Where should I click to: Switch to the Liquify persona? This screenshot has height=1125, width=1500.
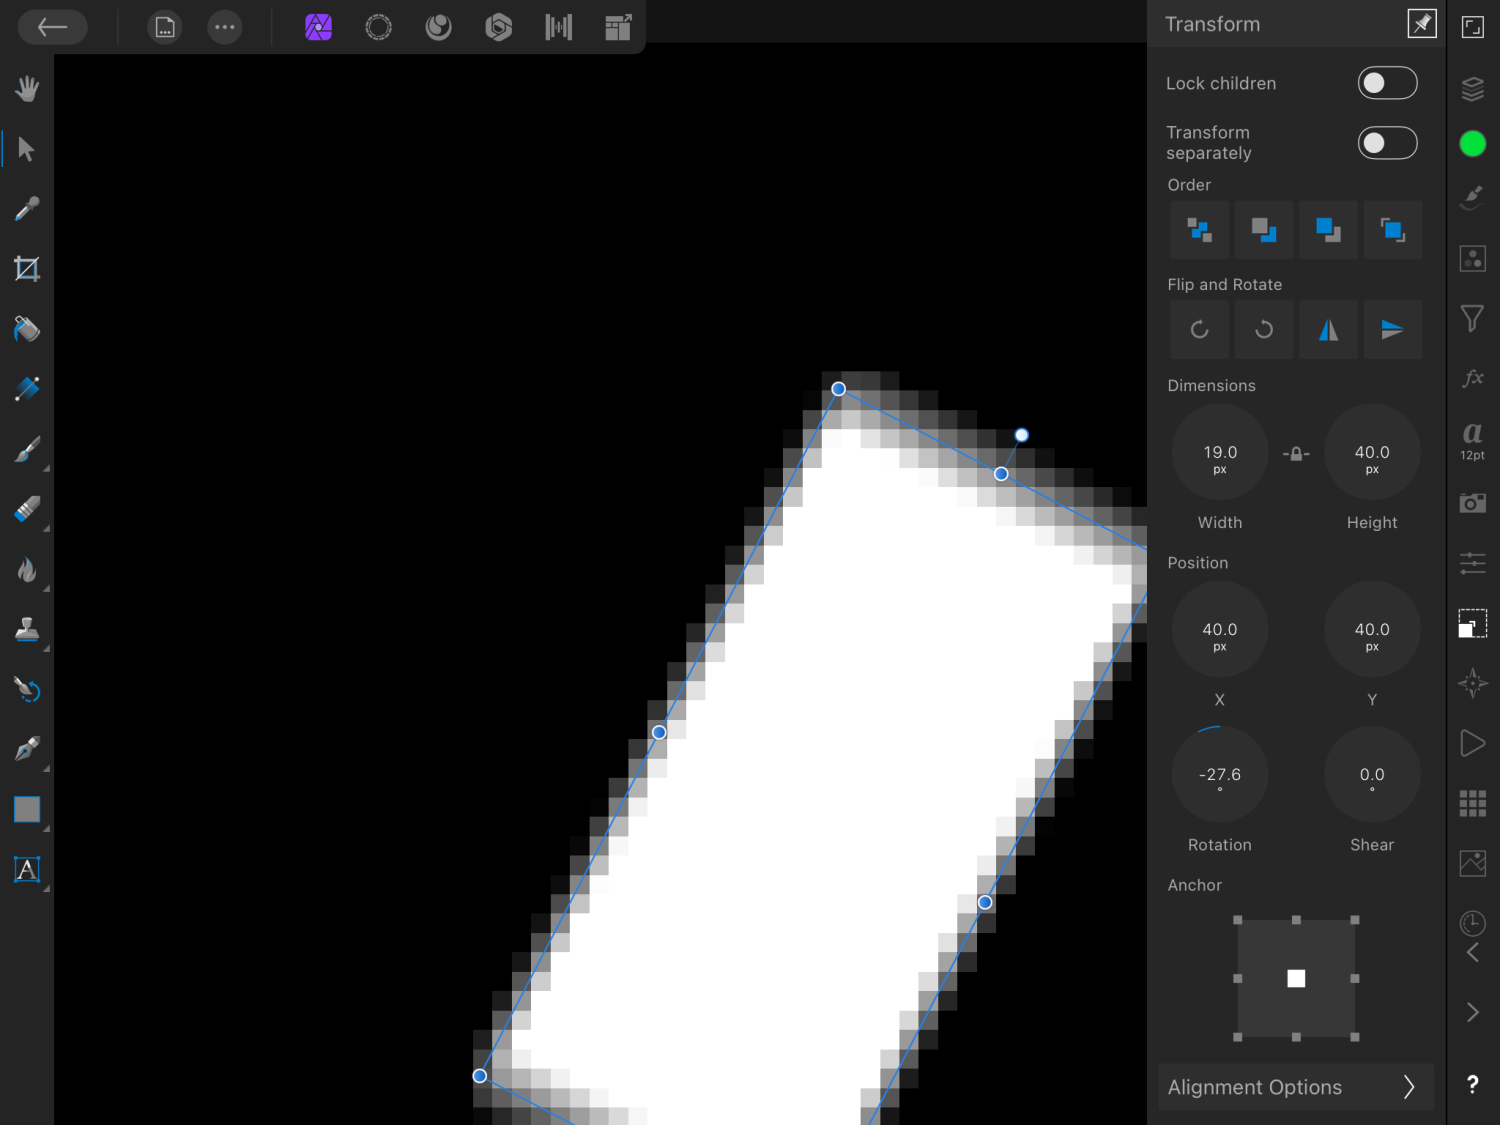click(x=438, y=27)
